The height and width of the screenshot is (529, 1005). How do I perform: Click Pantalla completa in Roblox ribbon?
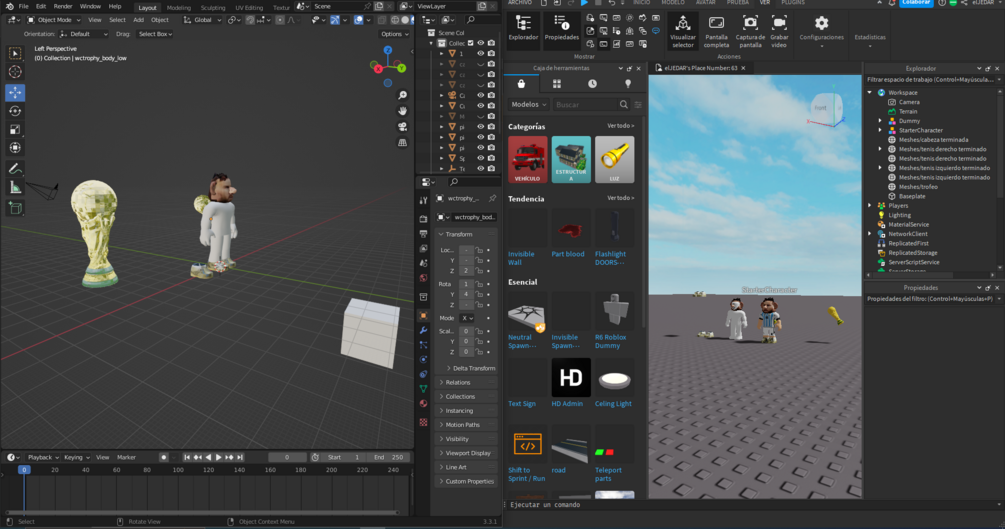point(716,31)
